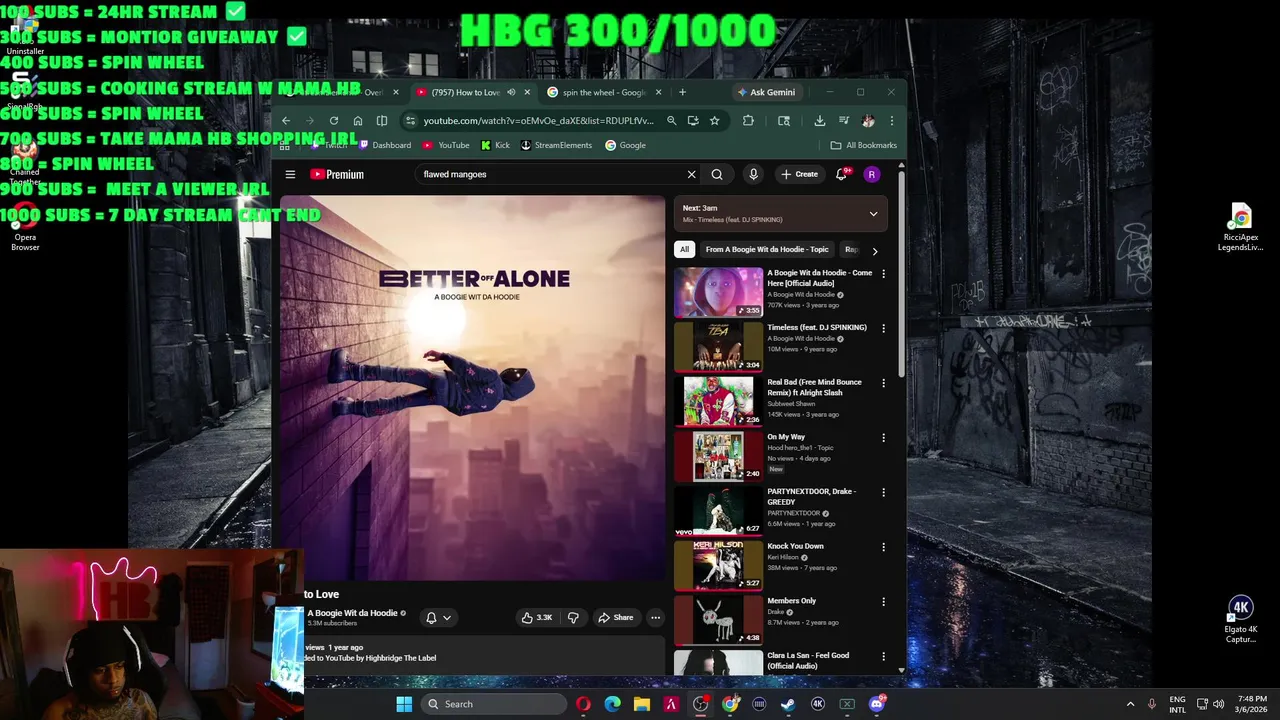This screenshot has width=1280, height=720.
Task: Open the All Bookmarks folder
Action: (x=863, y=145)
